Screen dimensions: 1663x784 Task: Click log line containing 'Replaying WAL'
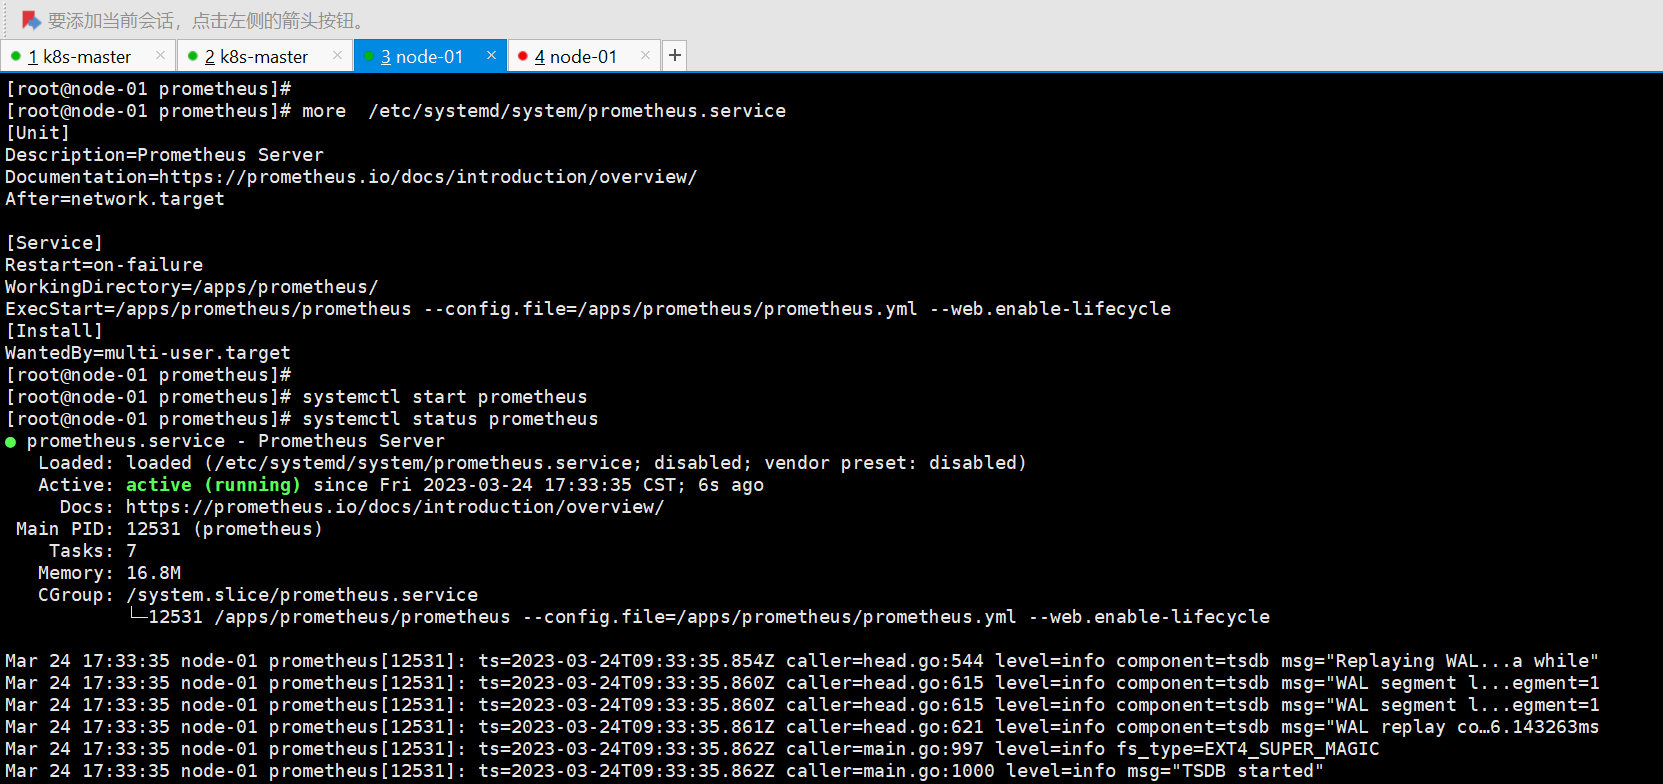[x=802, y=661]
